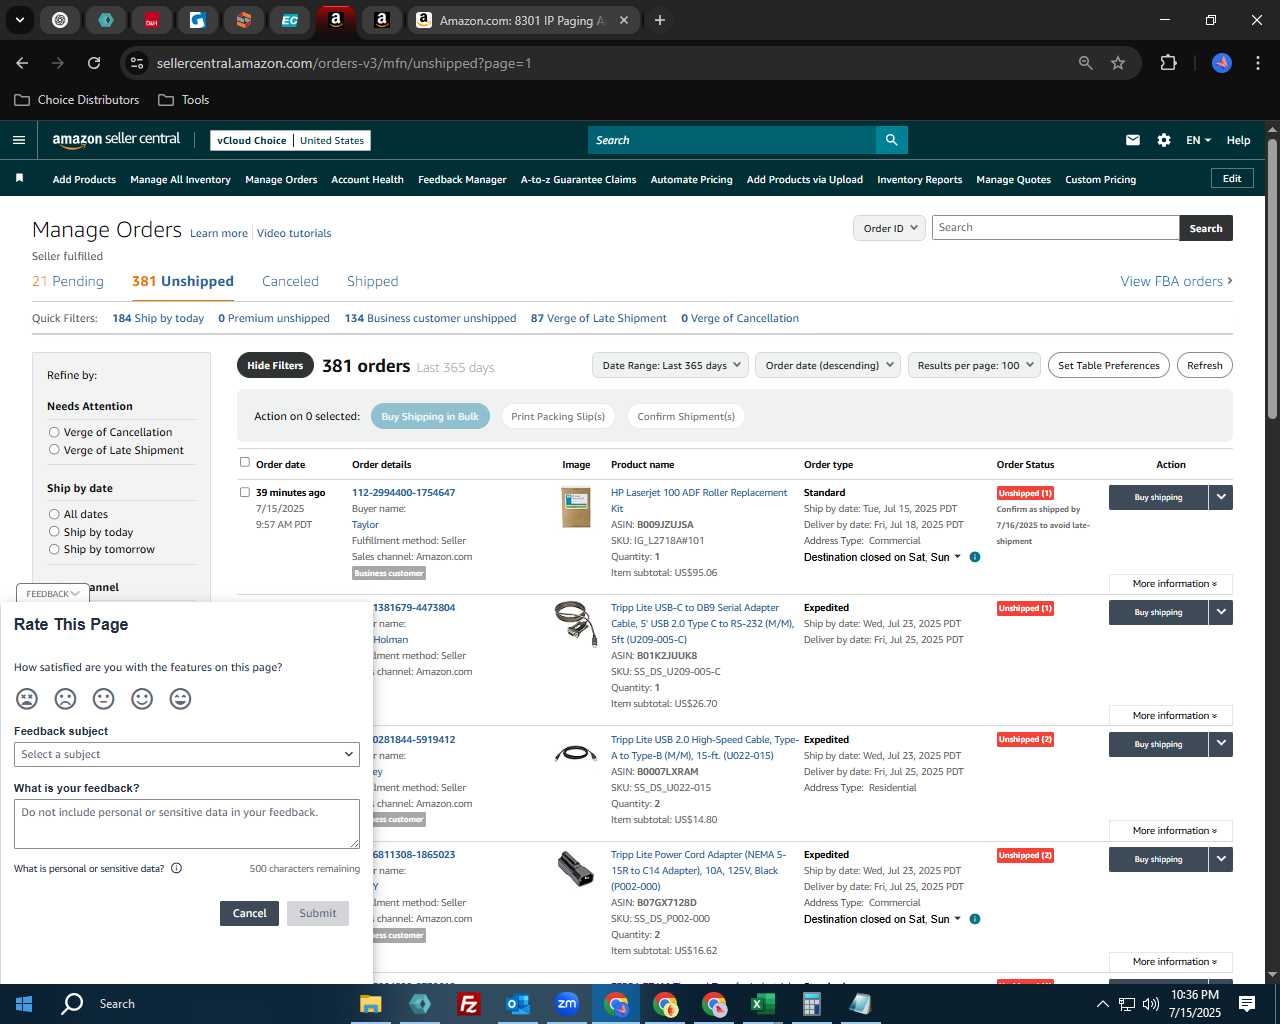Image resolution: width=1280 pixels, height=1024 pixels.
Task: Select Ship by today radio option
Action: 54,532
